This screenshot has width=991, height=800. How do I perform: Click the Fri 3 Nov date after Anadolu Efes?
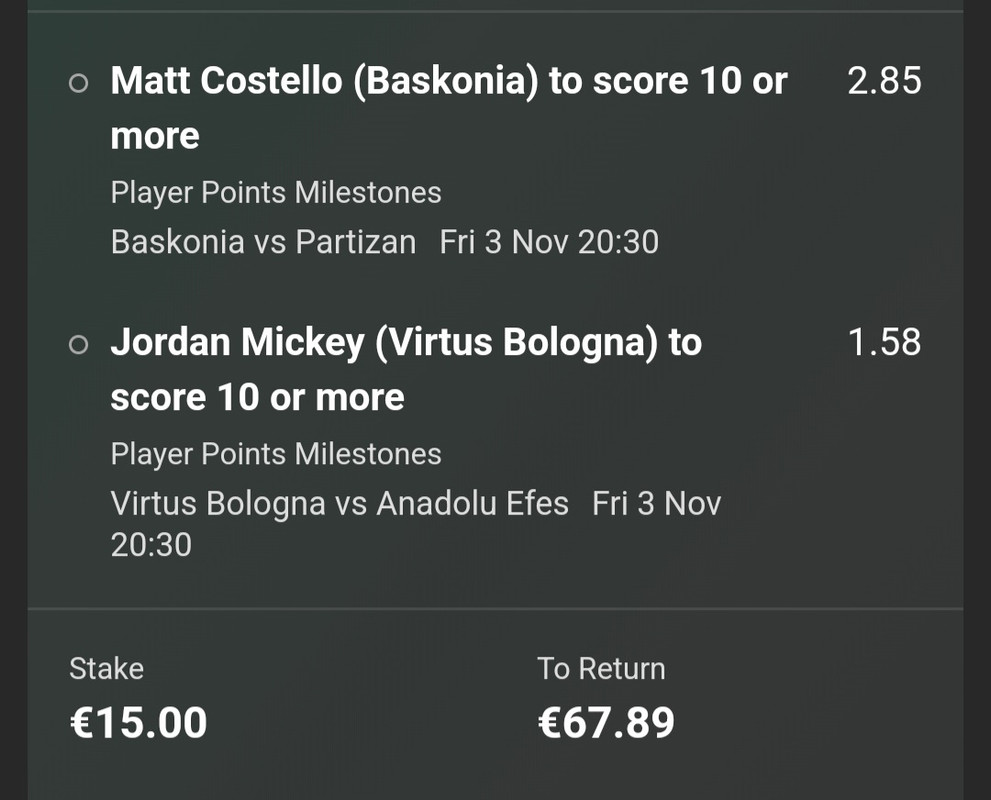[656, 503]
